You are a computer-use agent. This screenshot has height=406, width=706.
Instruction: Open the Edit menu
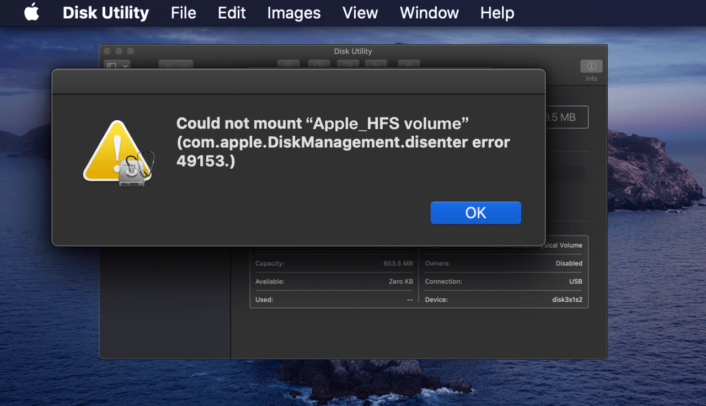[231, 13]
